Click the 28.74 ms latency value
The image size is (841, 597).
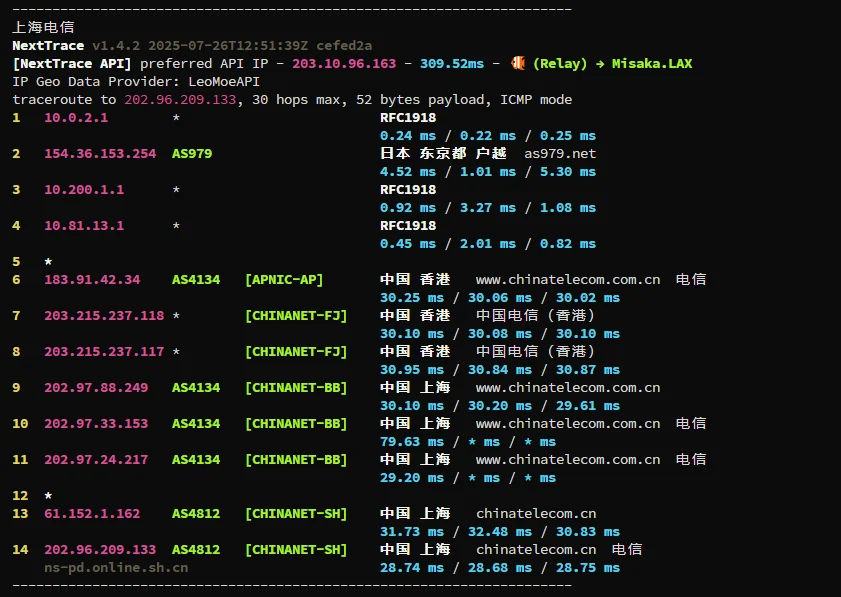pos(412,567)
